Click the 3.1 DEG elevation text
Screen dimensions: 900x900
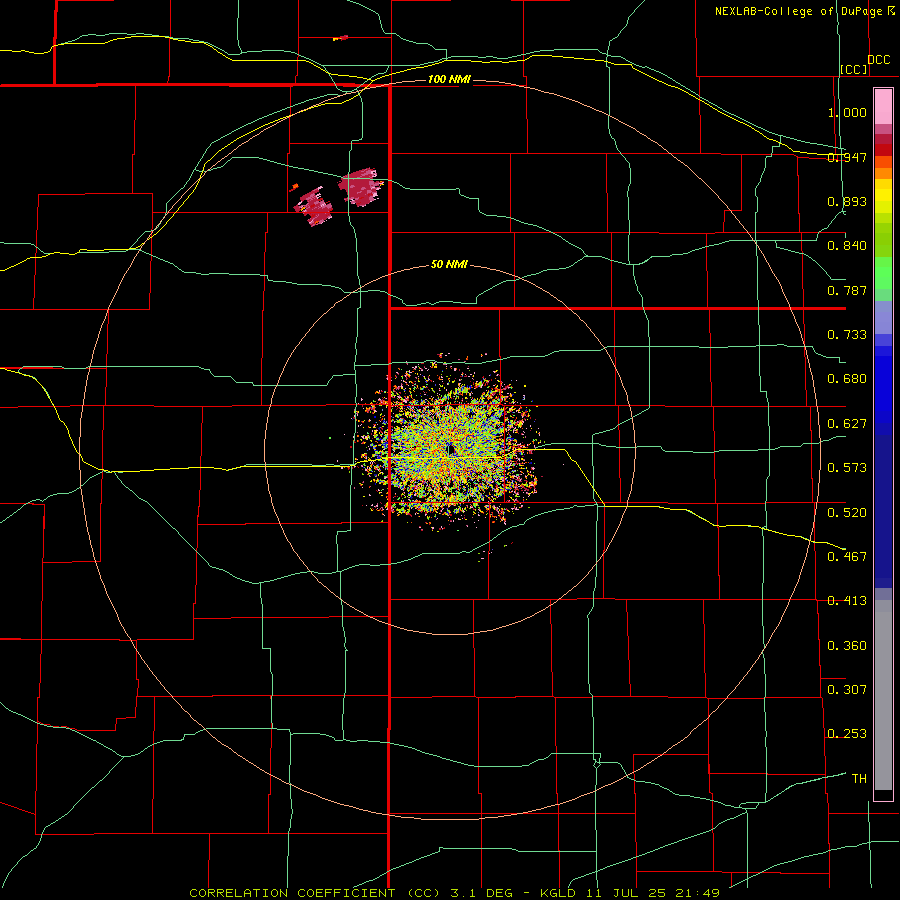click(480, 893)
